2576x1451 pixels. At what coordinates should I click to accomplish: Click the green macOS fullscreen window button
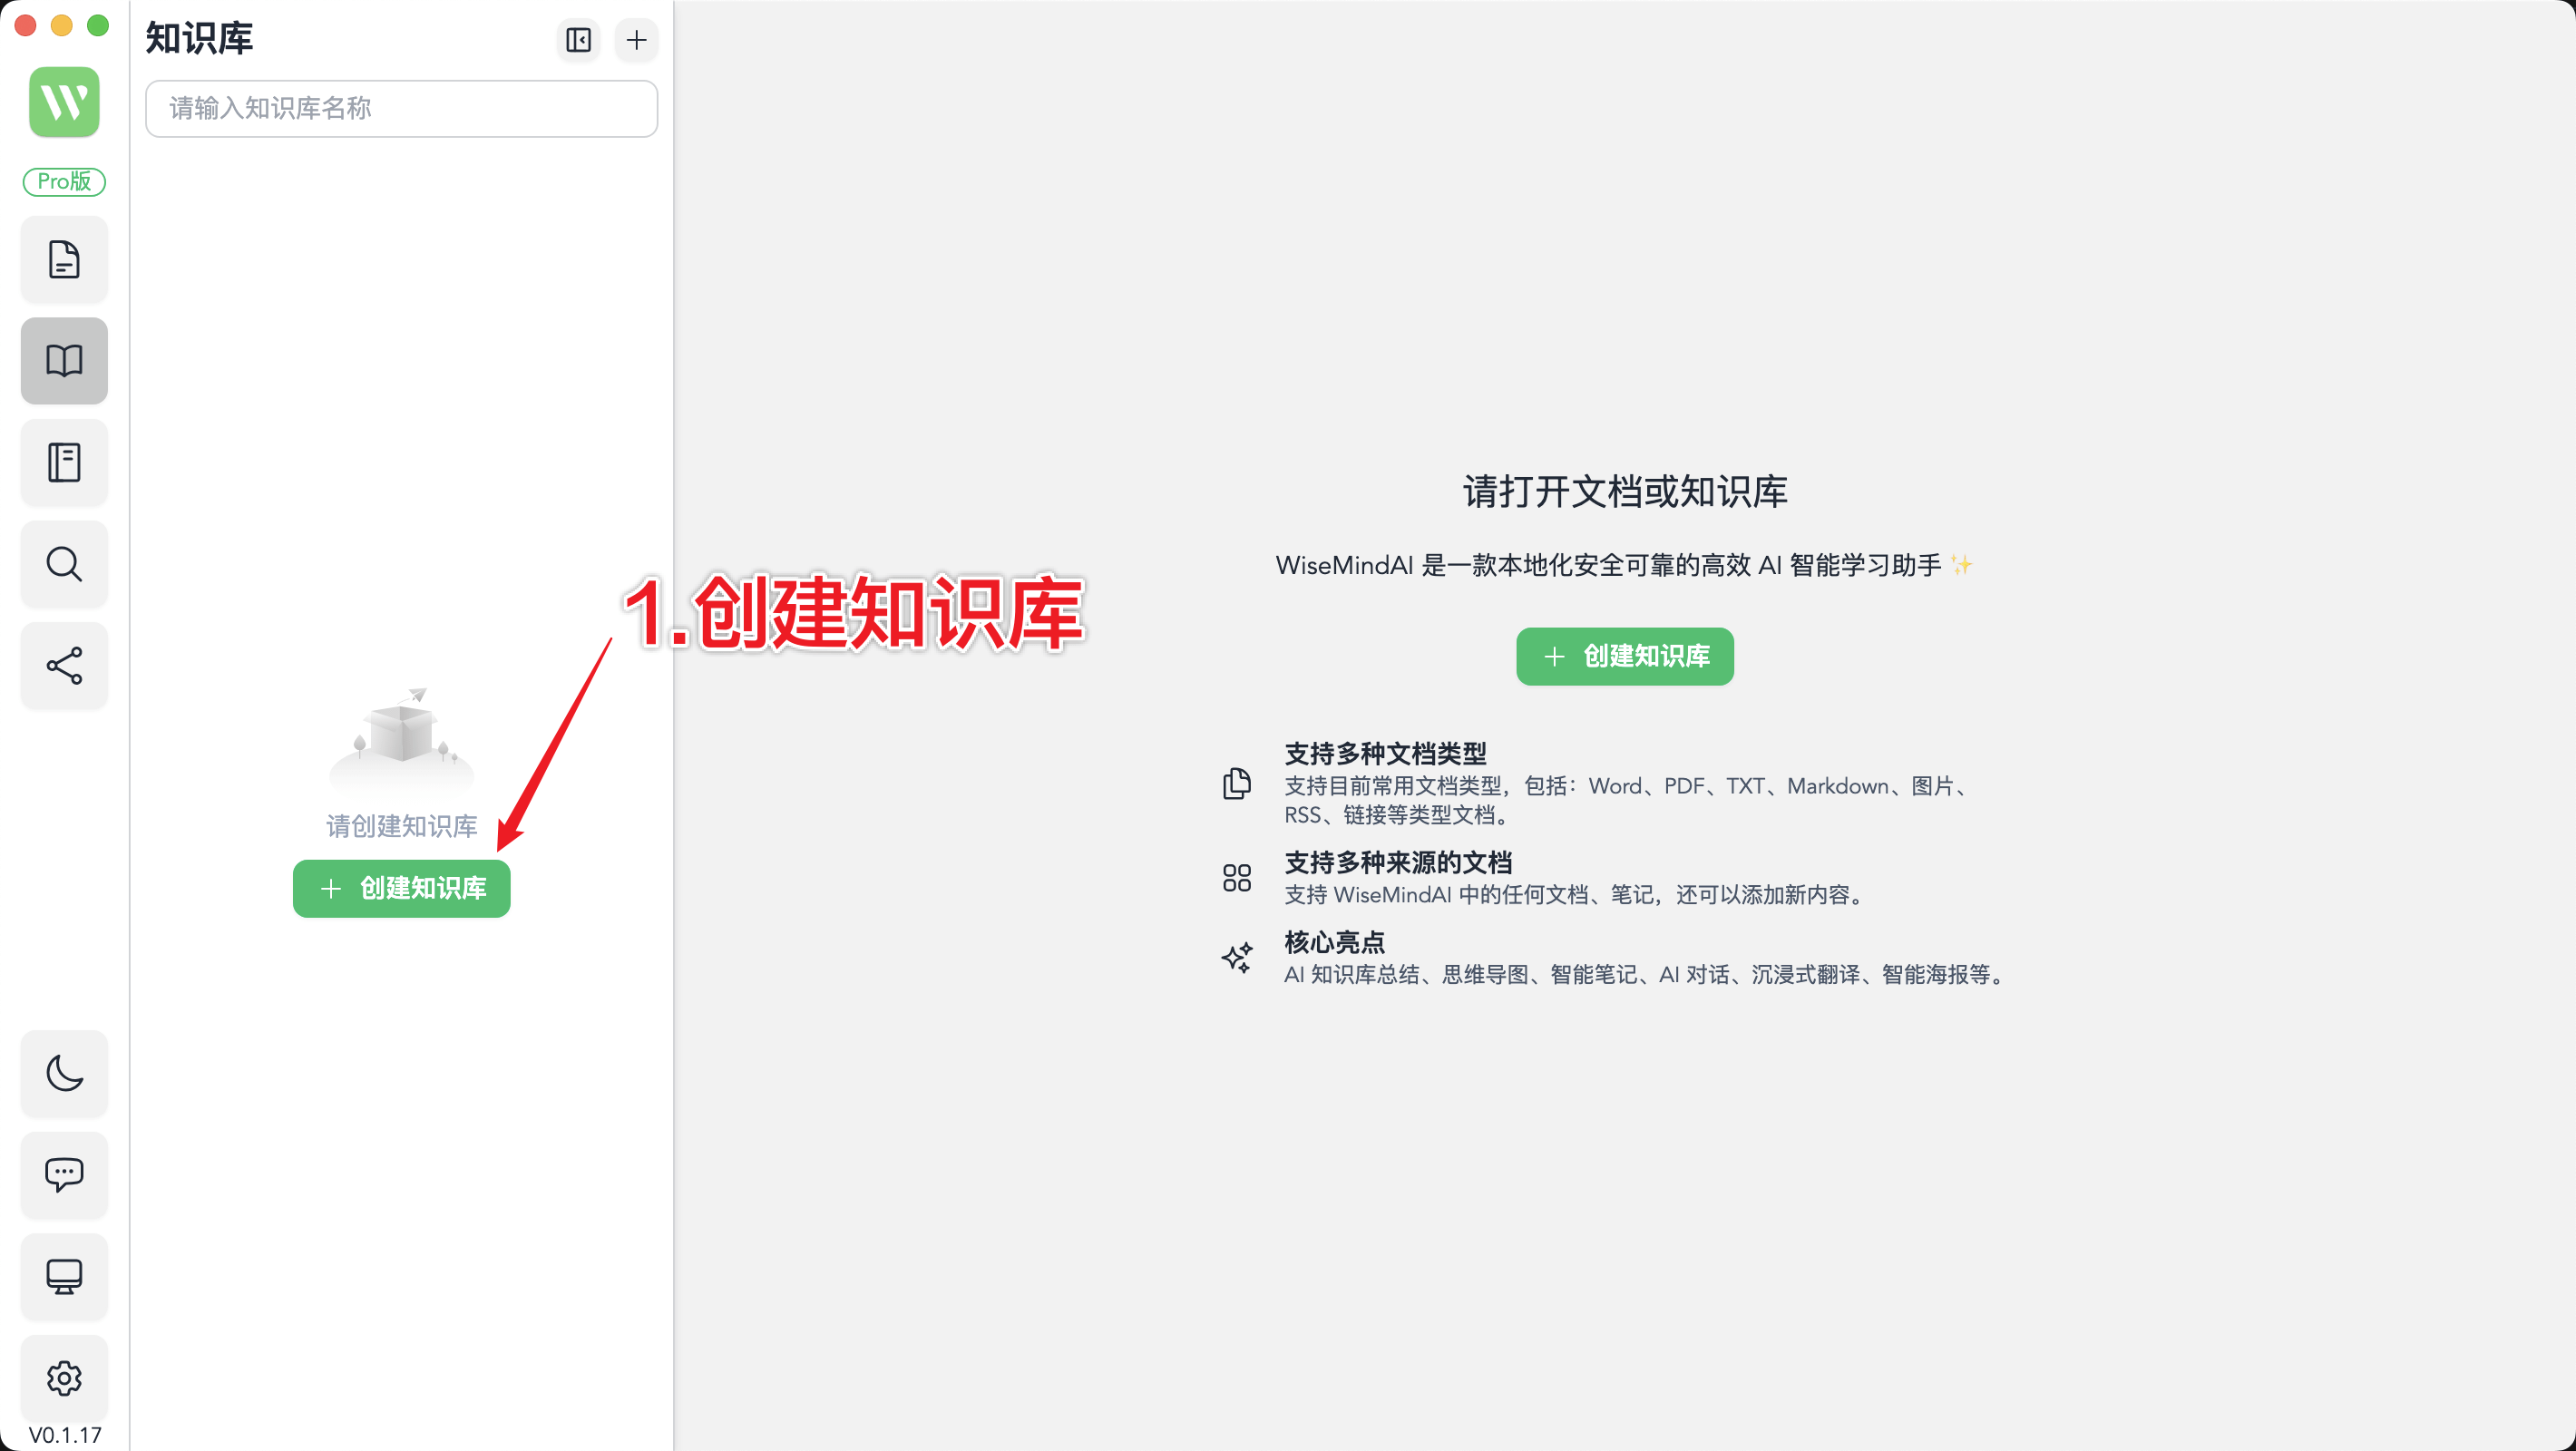tap(98, 25)
